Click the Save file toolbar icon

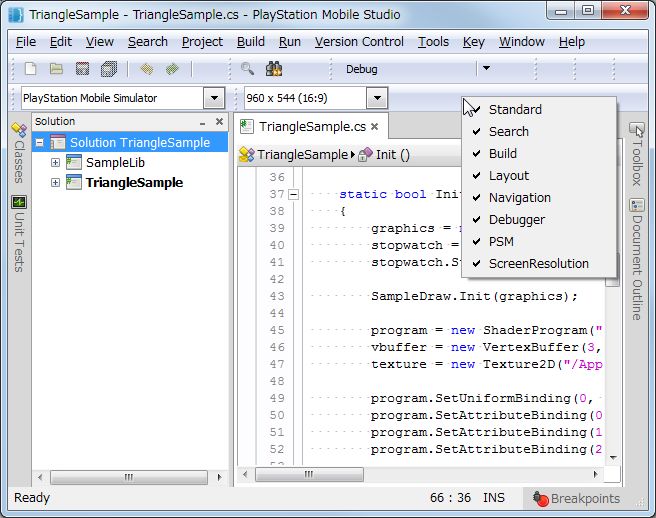pos(83,69)
